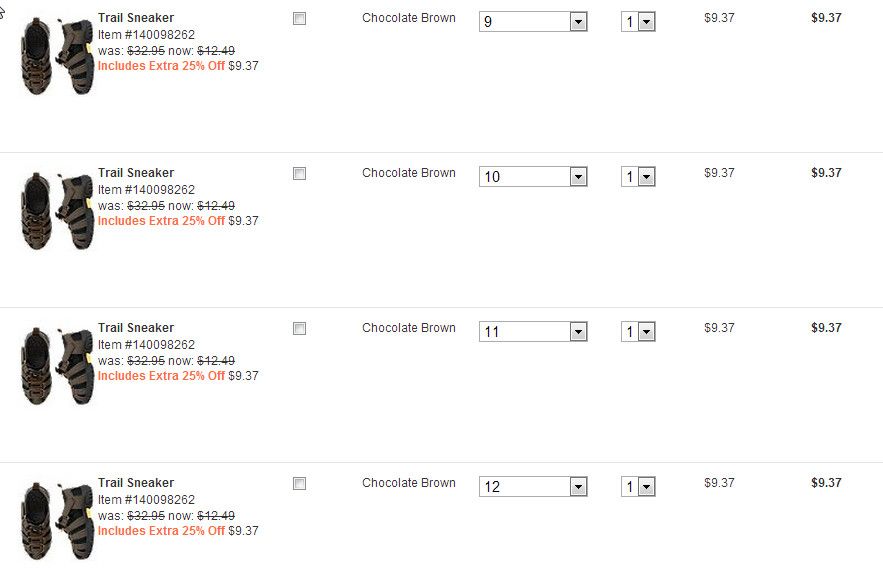Check the box for the size 11 sneaker
This screenshot has width=883, height=583.
click(x=299, y=329)
